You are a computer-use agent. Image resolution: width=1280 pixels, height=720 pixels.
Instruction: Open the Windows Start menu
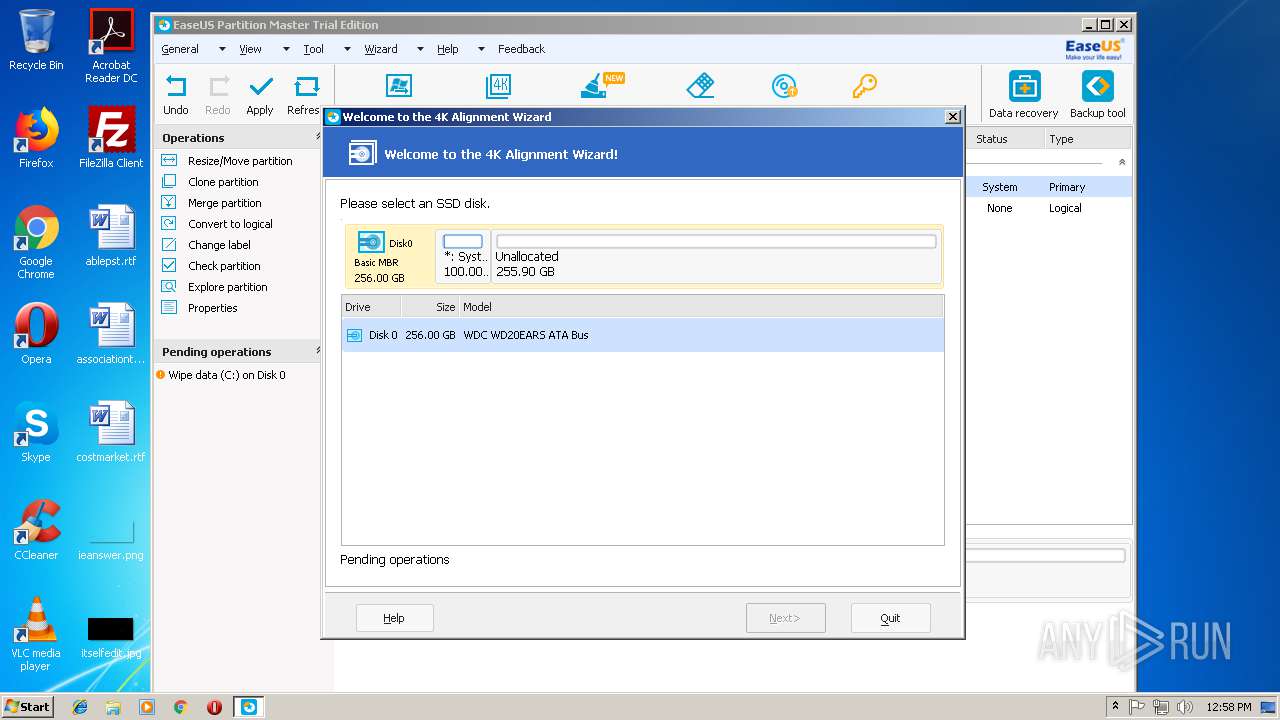(28, 706)
